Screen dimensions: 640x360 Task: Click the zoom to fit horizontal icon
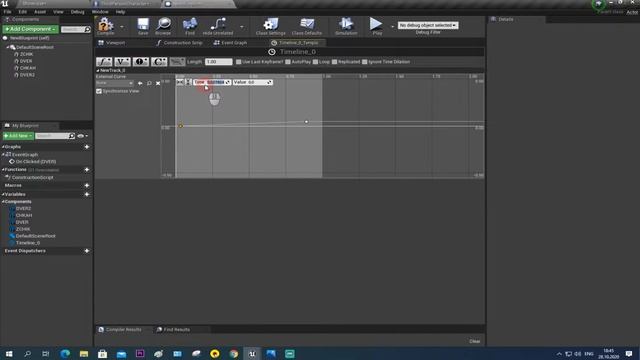(x=180, y=82)
